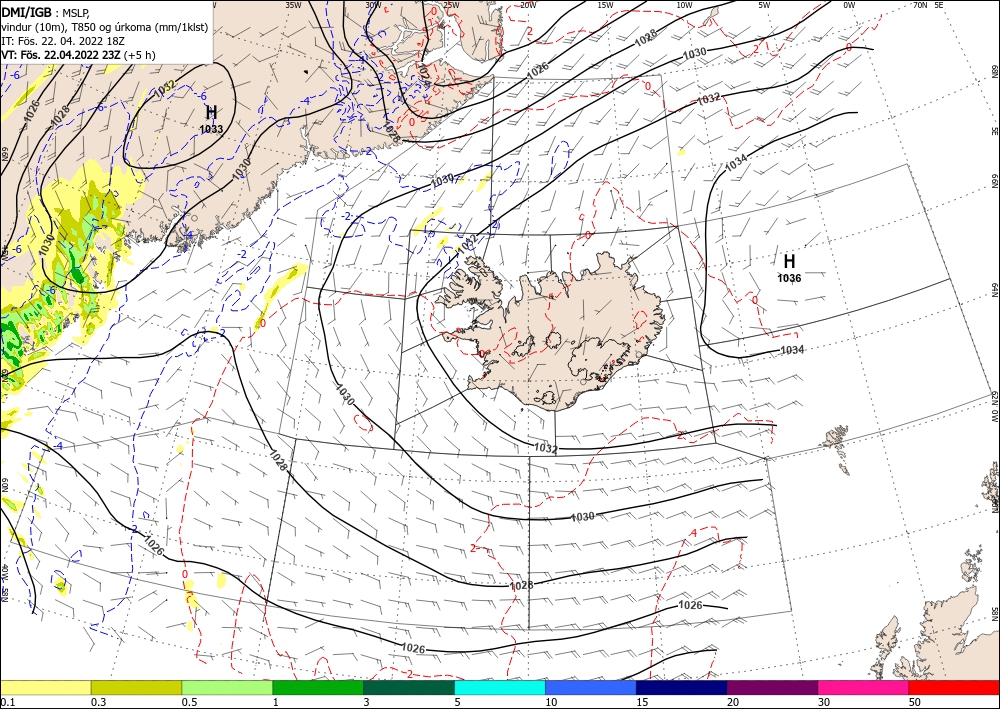1000x709 pixels.
Task: Click the '15W' longitude label
Action: pyautogui.click(x=606, y=5)
